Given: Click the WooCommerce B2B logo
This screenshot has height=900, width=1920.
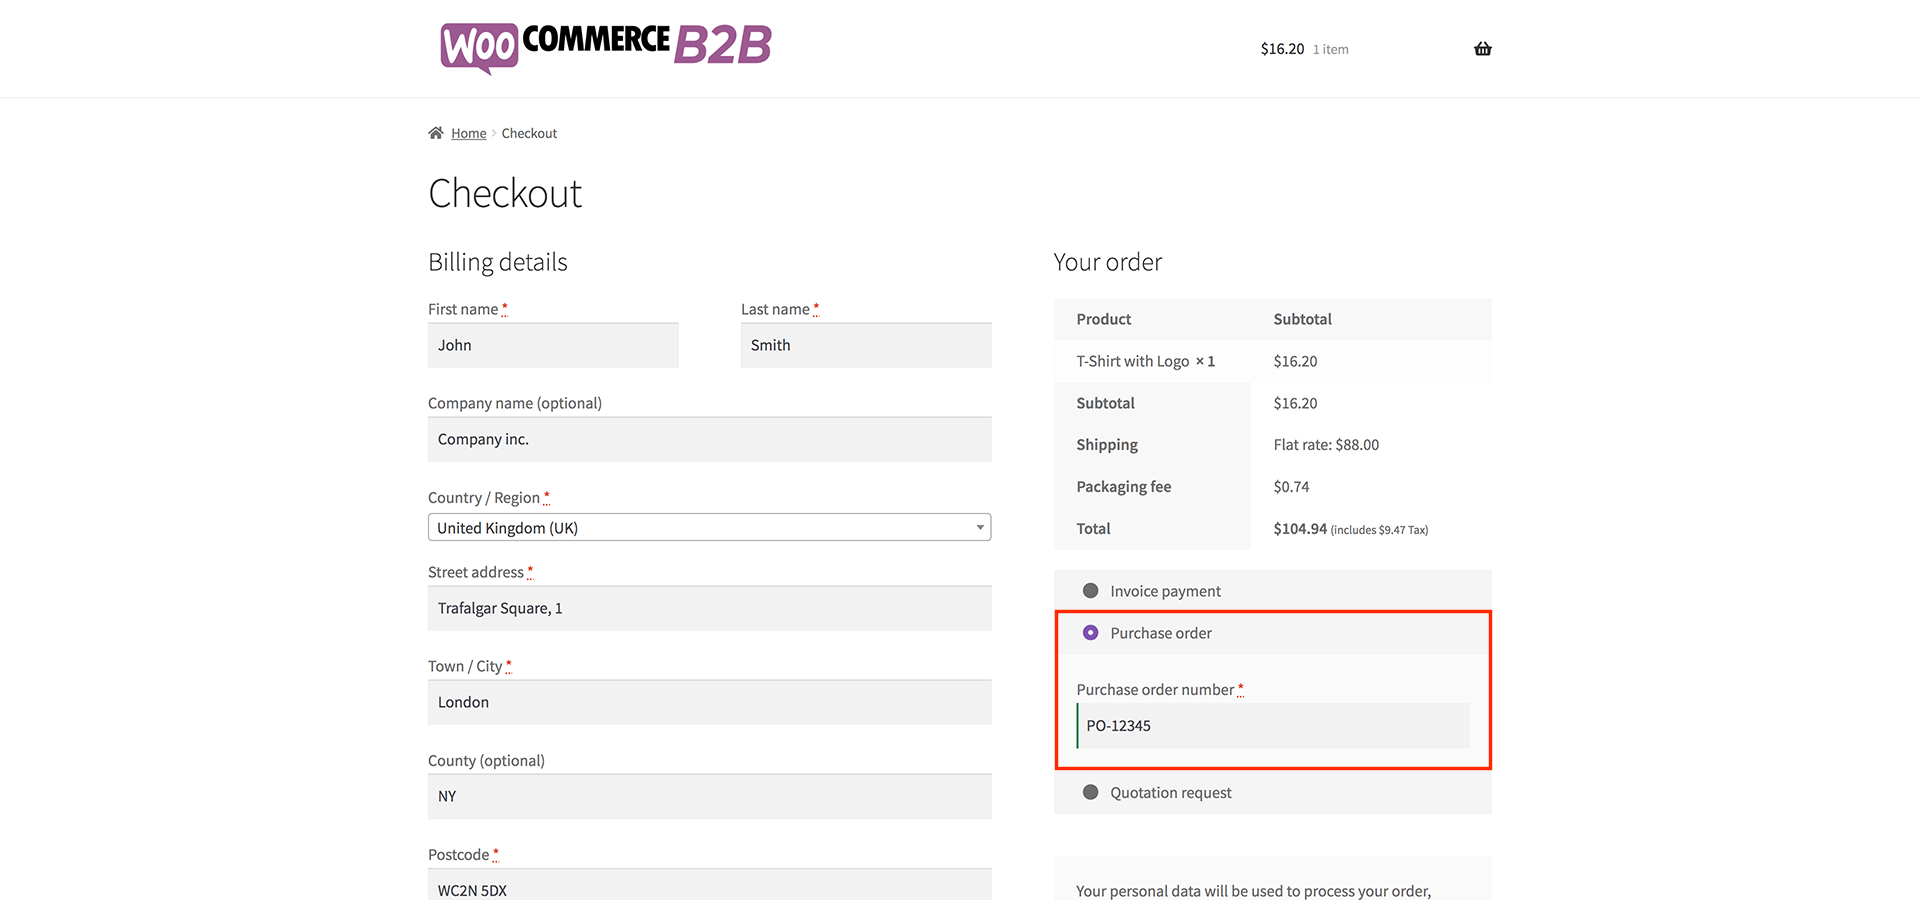Looking at the screenshot, I should click(606, 47).
